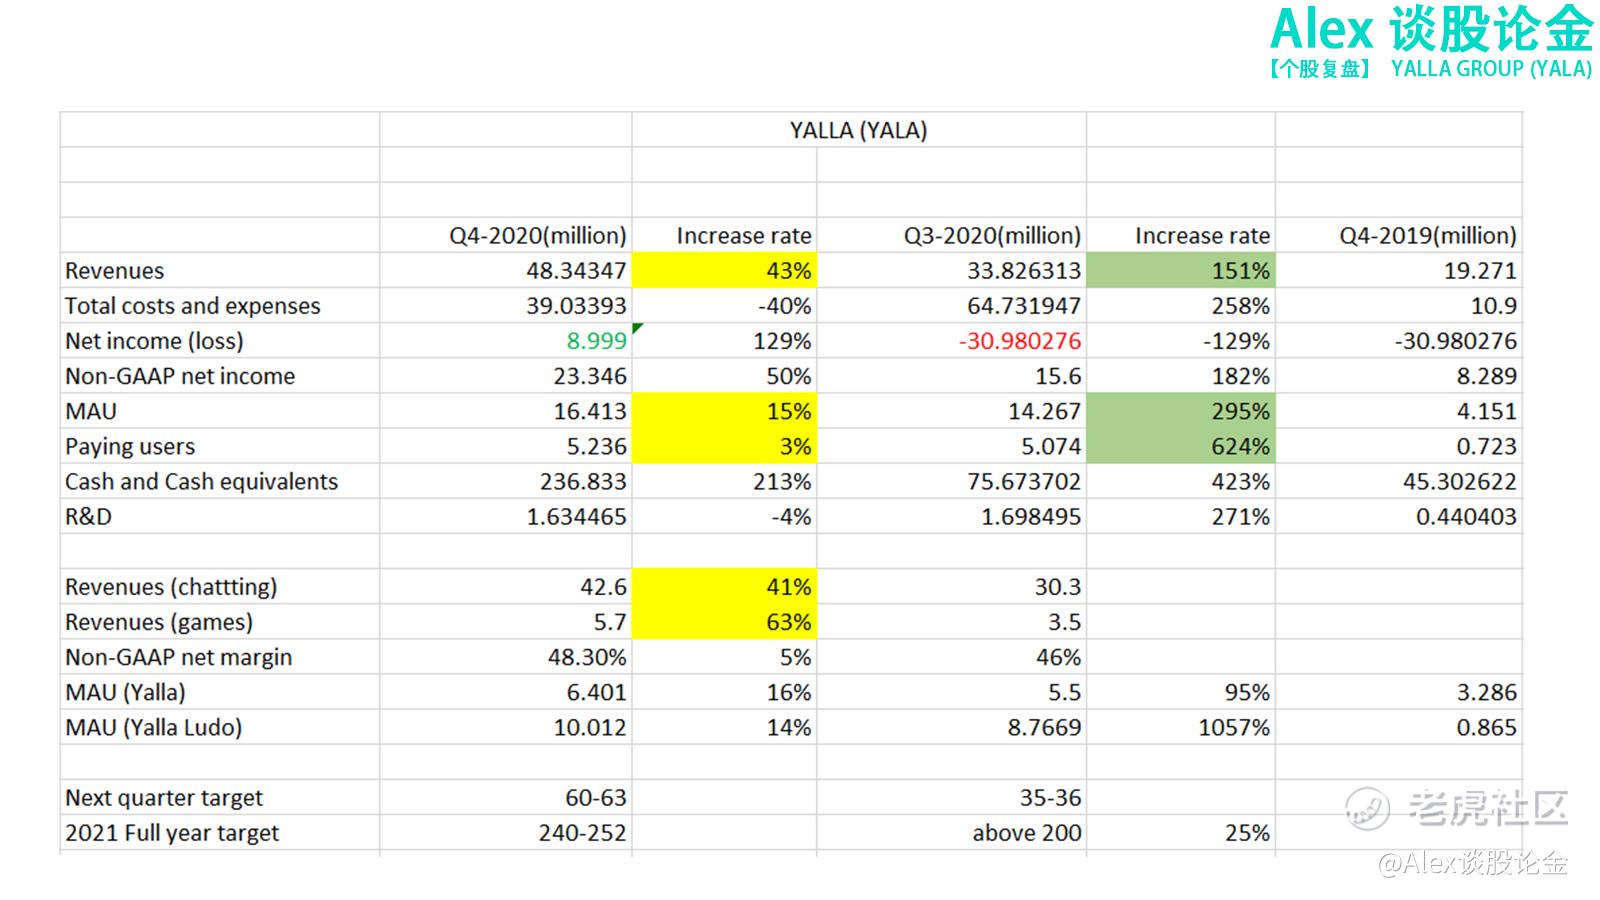The image size is (1600, 900).
Task: Select the R&D row label
Action: coord(89,517)
